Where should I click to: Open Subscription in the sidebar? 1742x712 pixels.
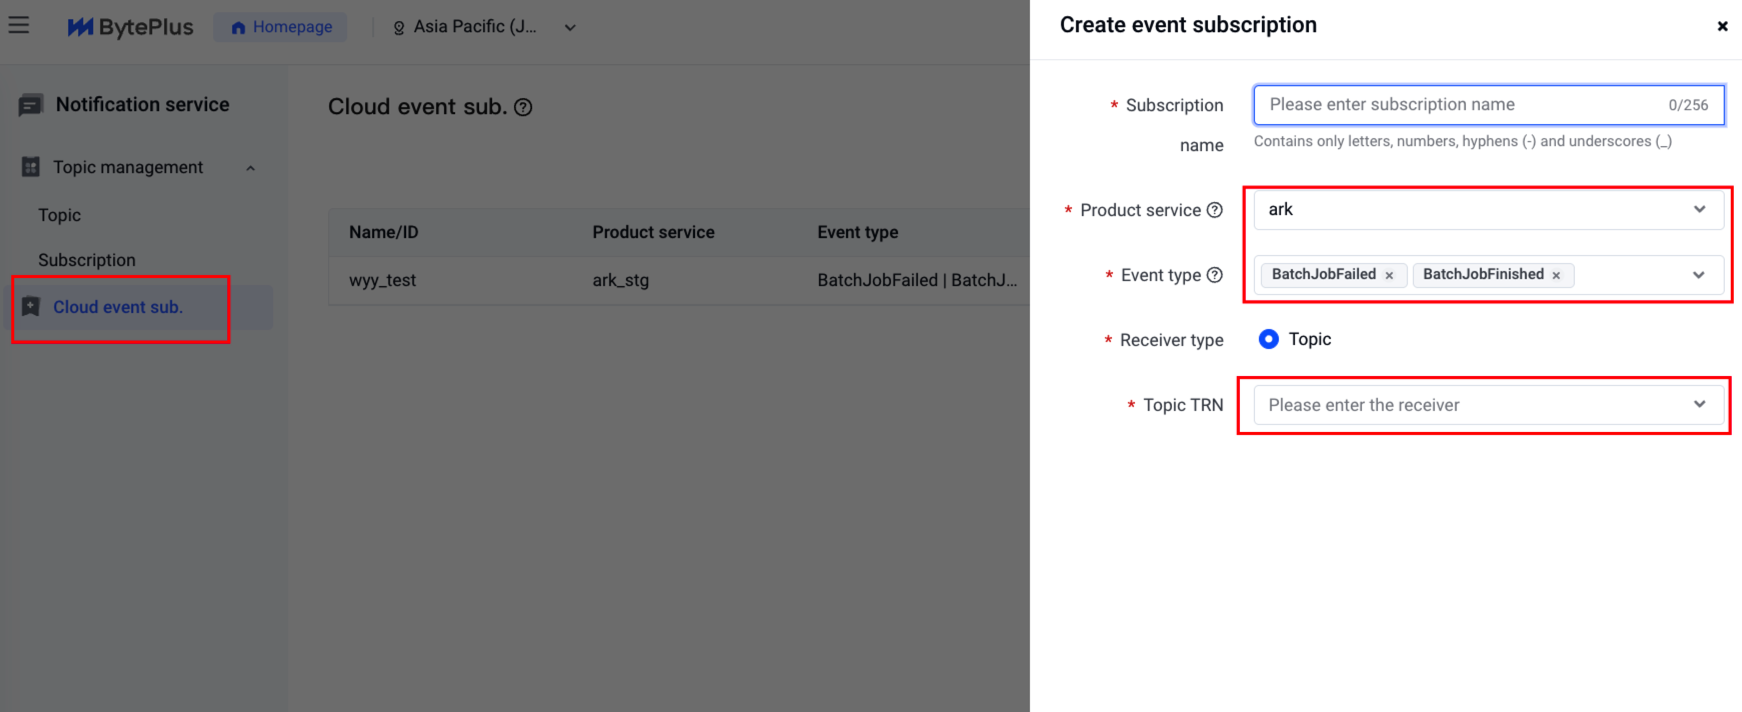[87, 260]
